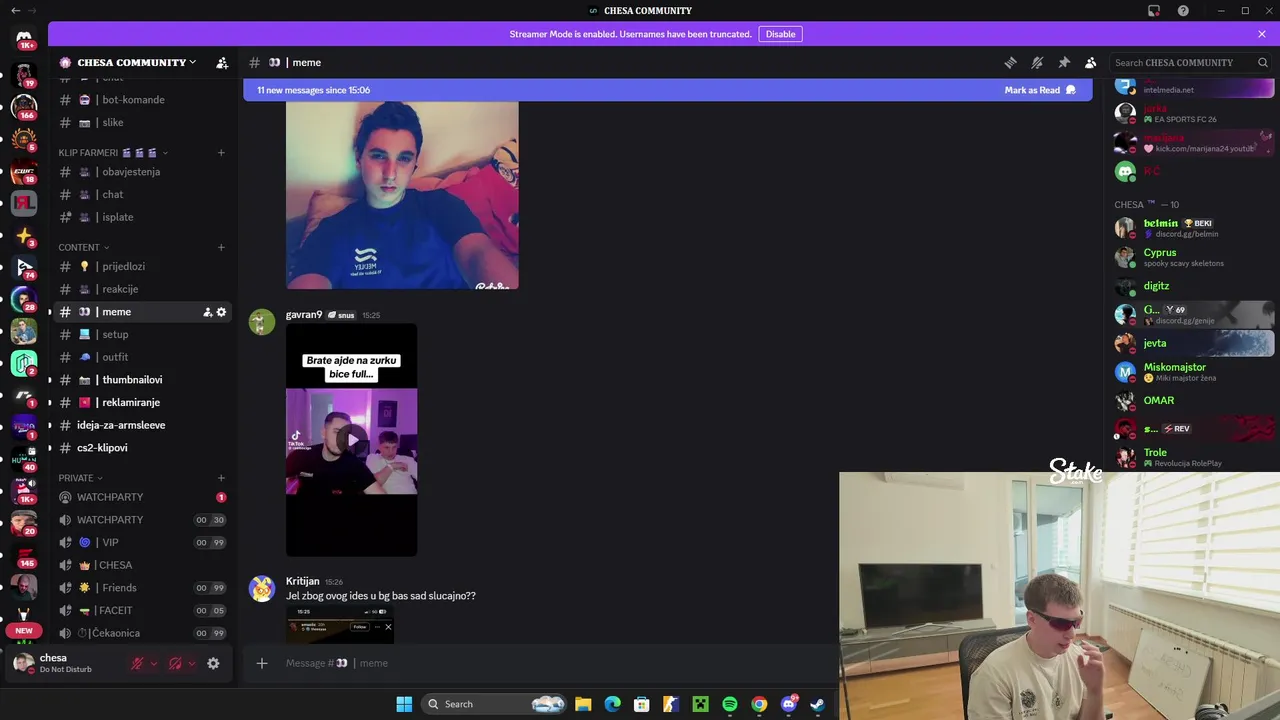Toggle microphone mute in user panel
The height and width of the screenshot is (720, 1280).
click(x=138, y=663)
